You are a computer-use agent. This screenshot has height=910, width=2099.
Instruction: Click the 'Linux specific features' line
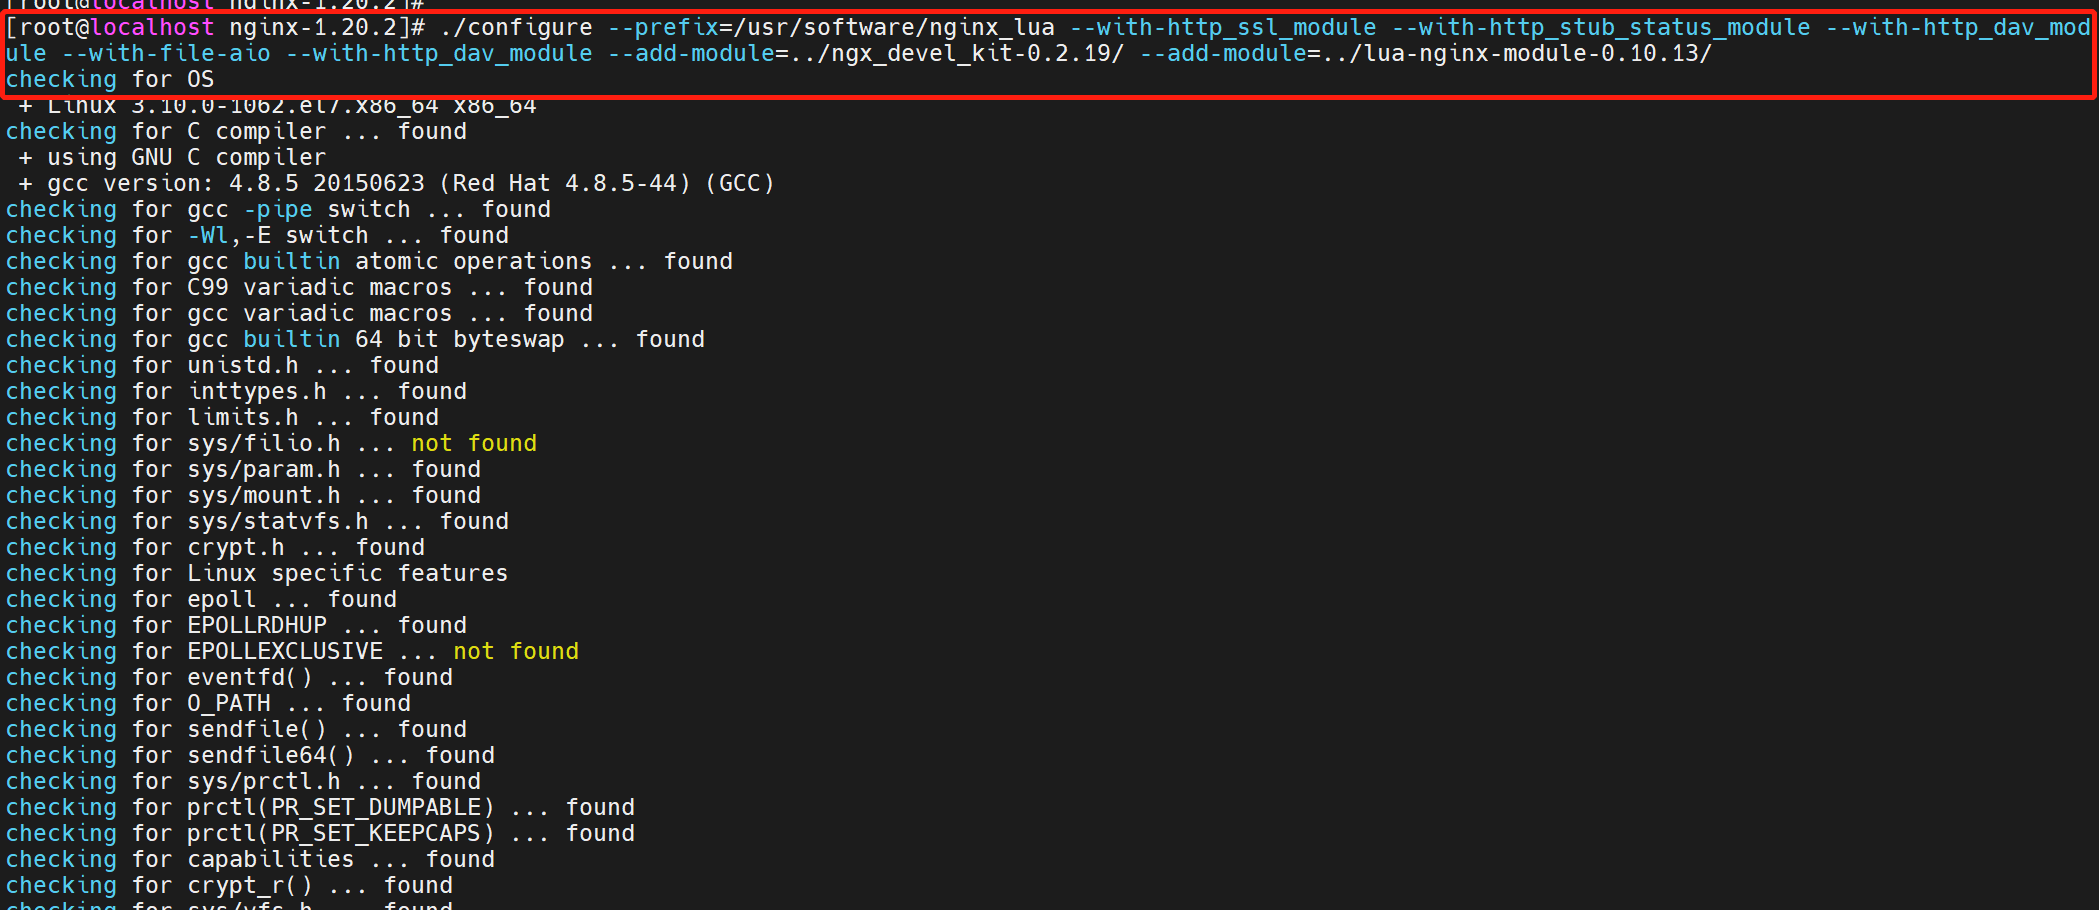[257, 574]
